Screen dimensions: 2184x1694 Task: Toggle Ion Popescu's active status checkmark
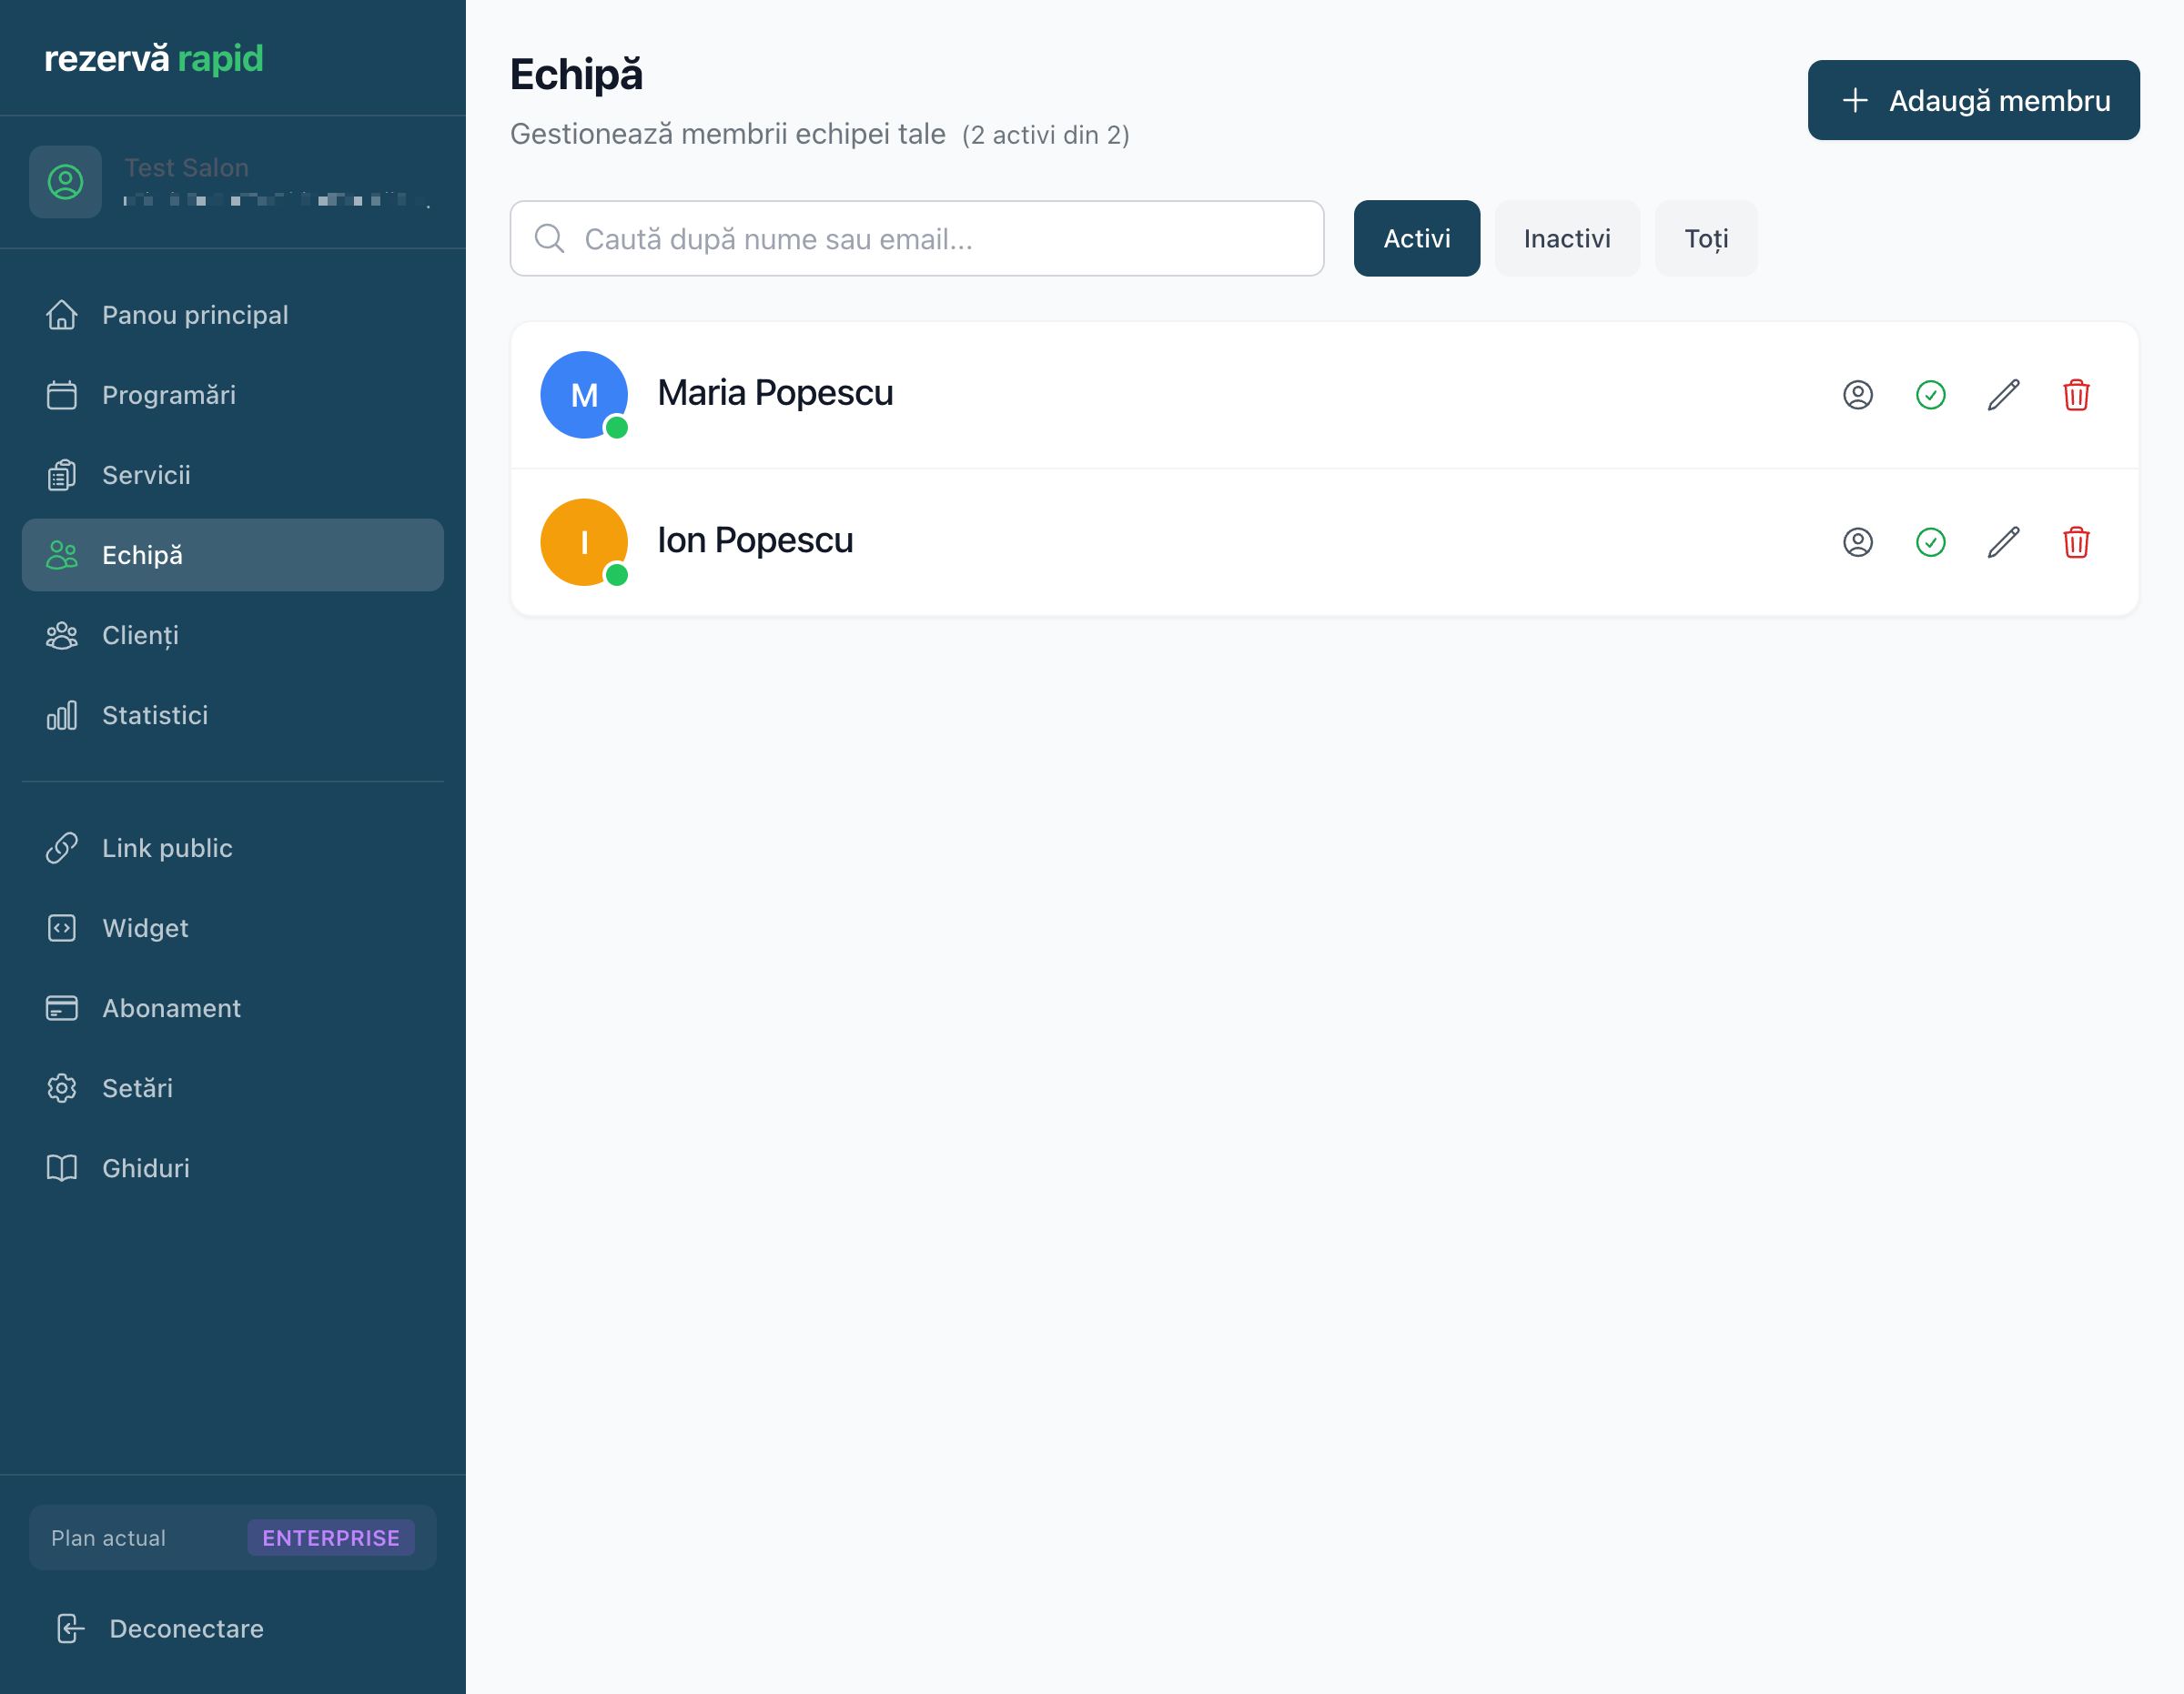click(x=1930, y=542)
